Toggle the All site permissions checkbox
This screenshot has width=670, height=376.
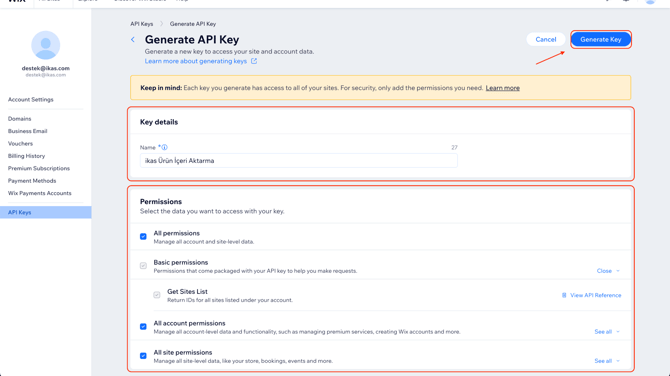coord(143,355)
